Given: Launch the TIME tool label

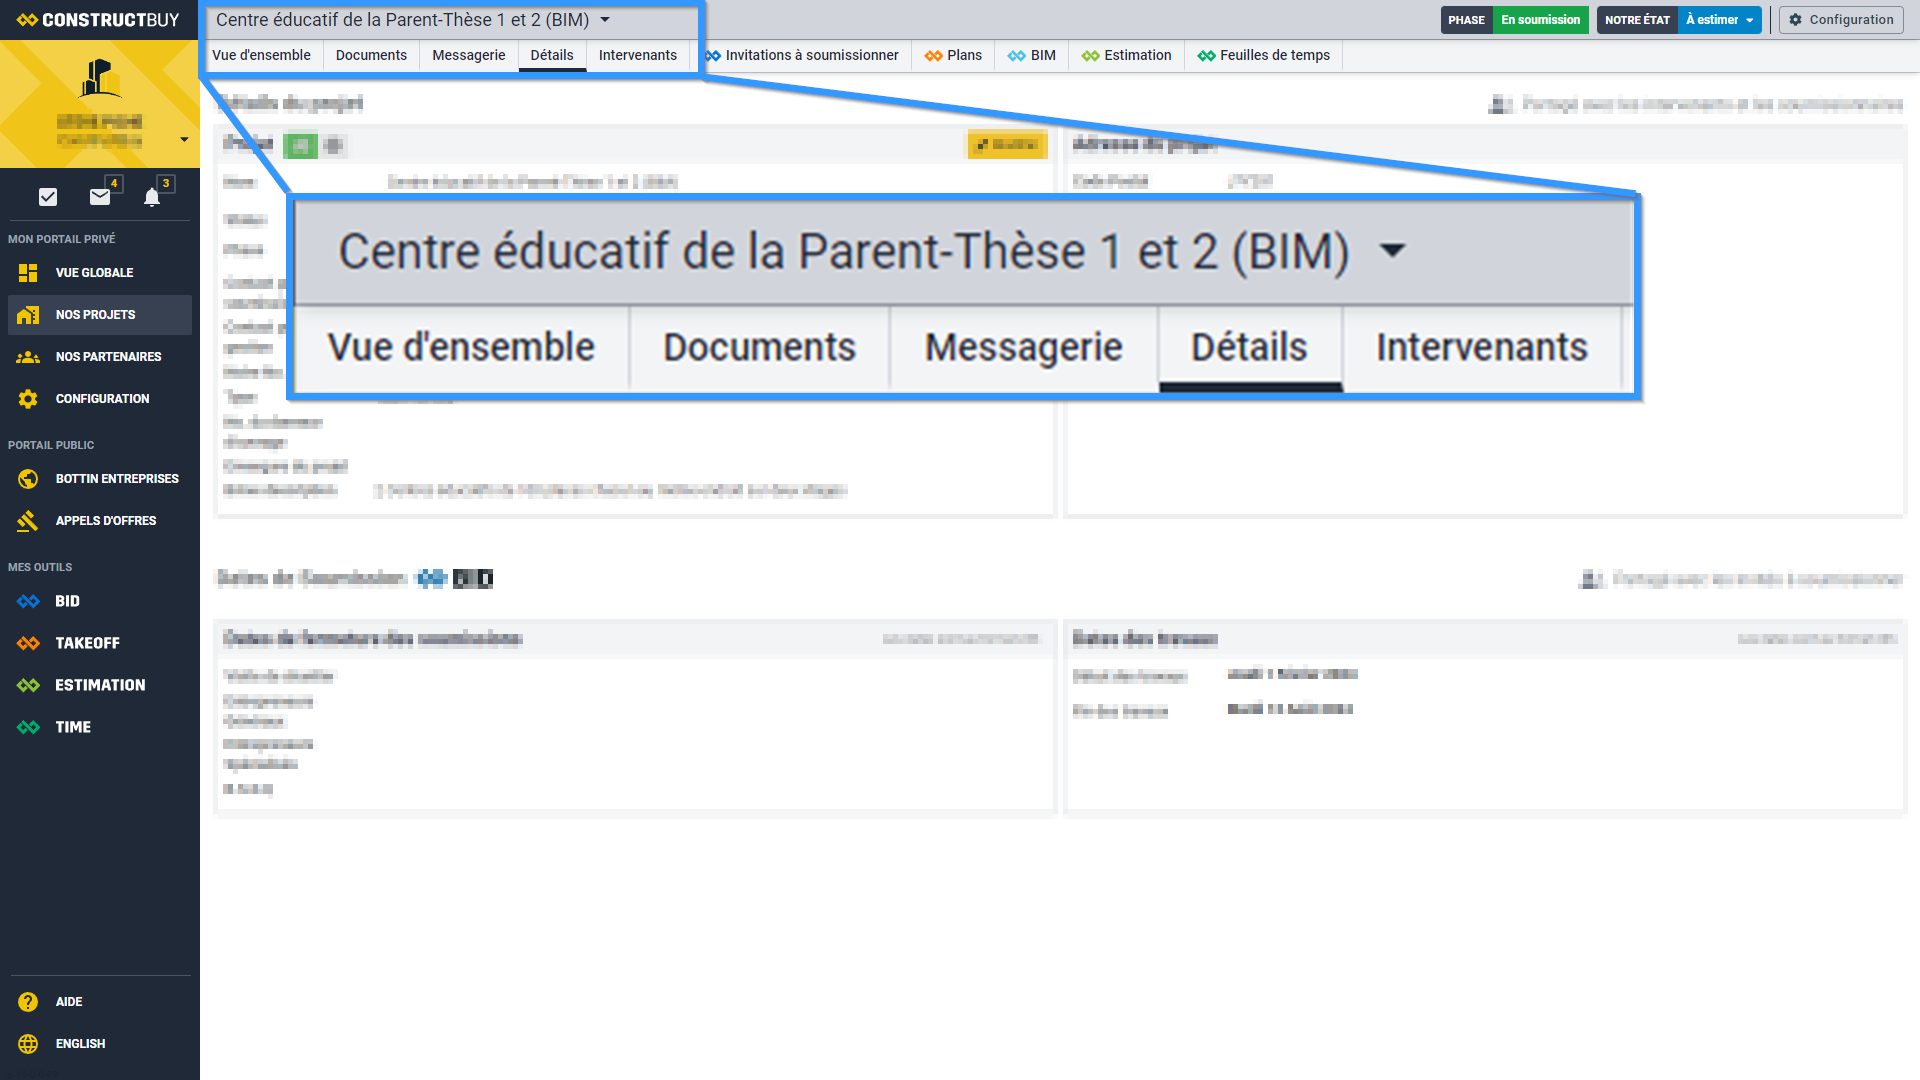Looking at the screenshot, I should pyautogui.click(x=73, y=727).
